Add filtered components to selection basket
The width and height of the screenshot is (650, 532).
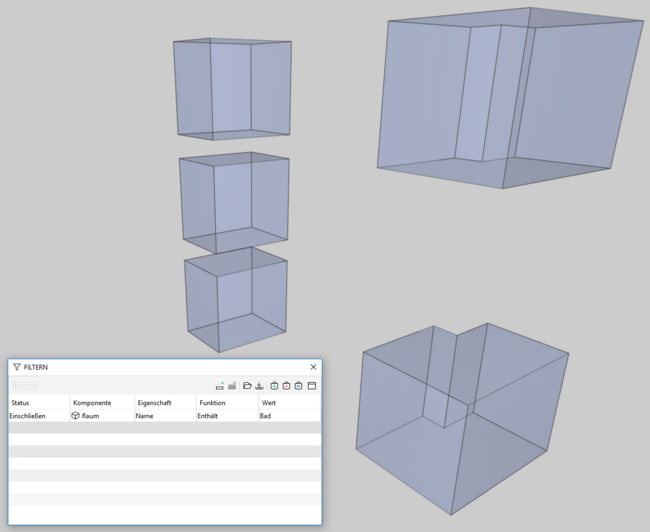tap(274, 386)
